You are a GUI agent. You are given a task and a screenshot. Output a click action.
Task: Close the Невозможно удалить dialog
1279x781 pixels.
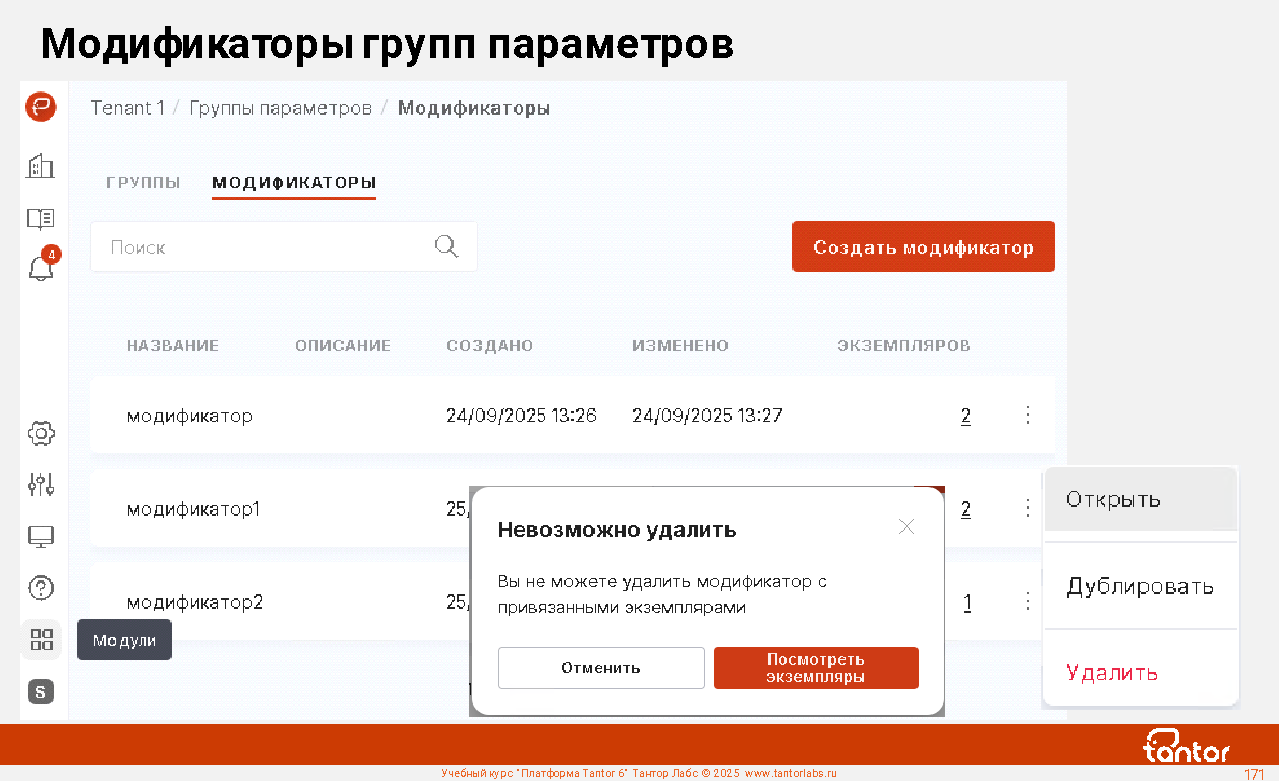click(x=906, y=527)
